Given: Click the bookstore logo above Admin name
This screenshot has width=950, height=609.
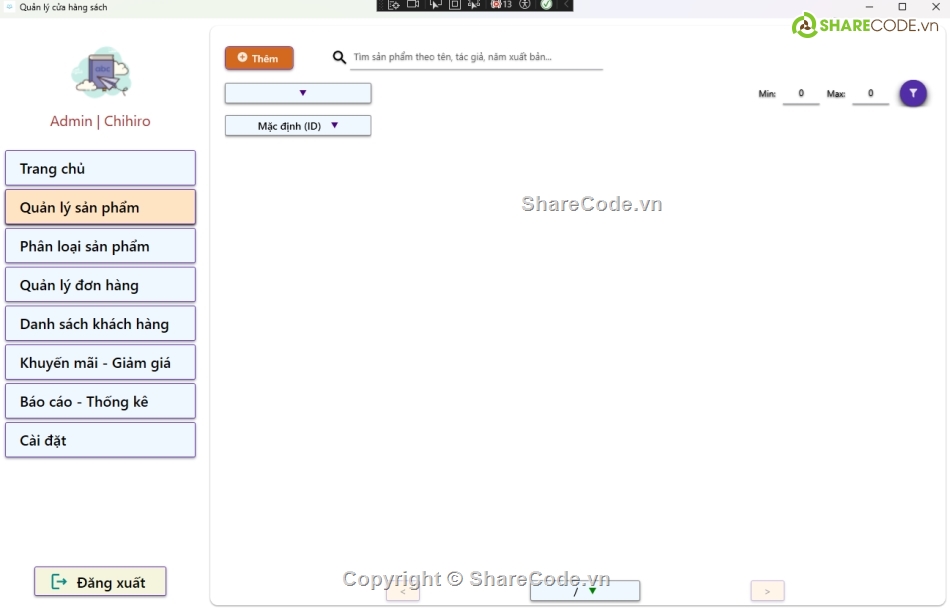Looking at the screenshot, I should [100, 72].
